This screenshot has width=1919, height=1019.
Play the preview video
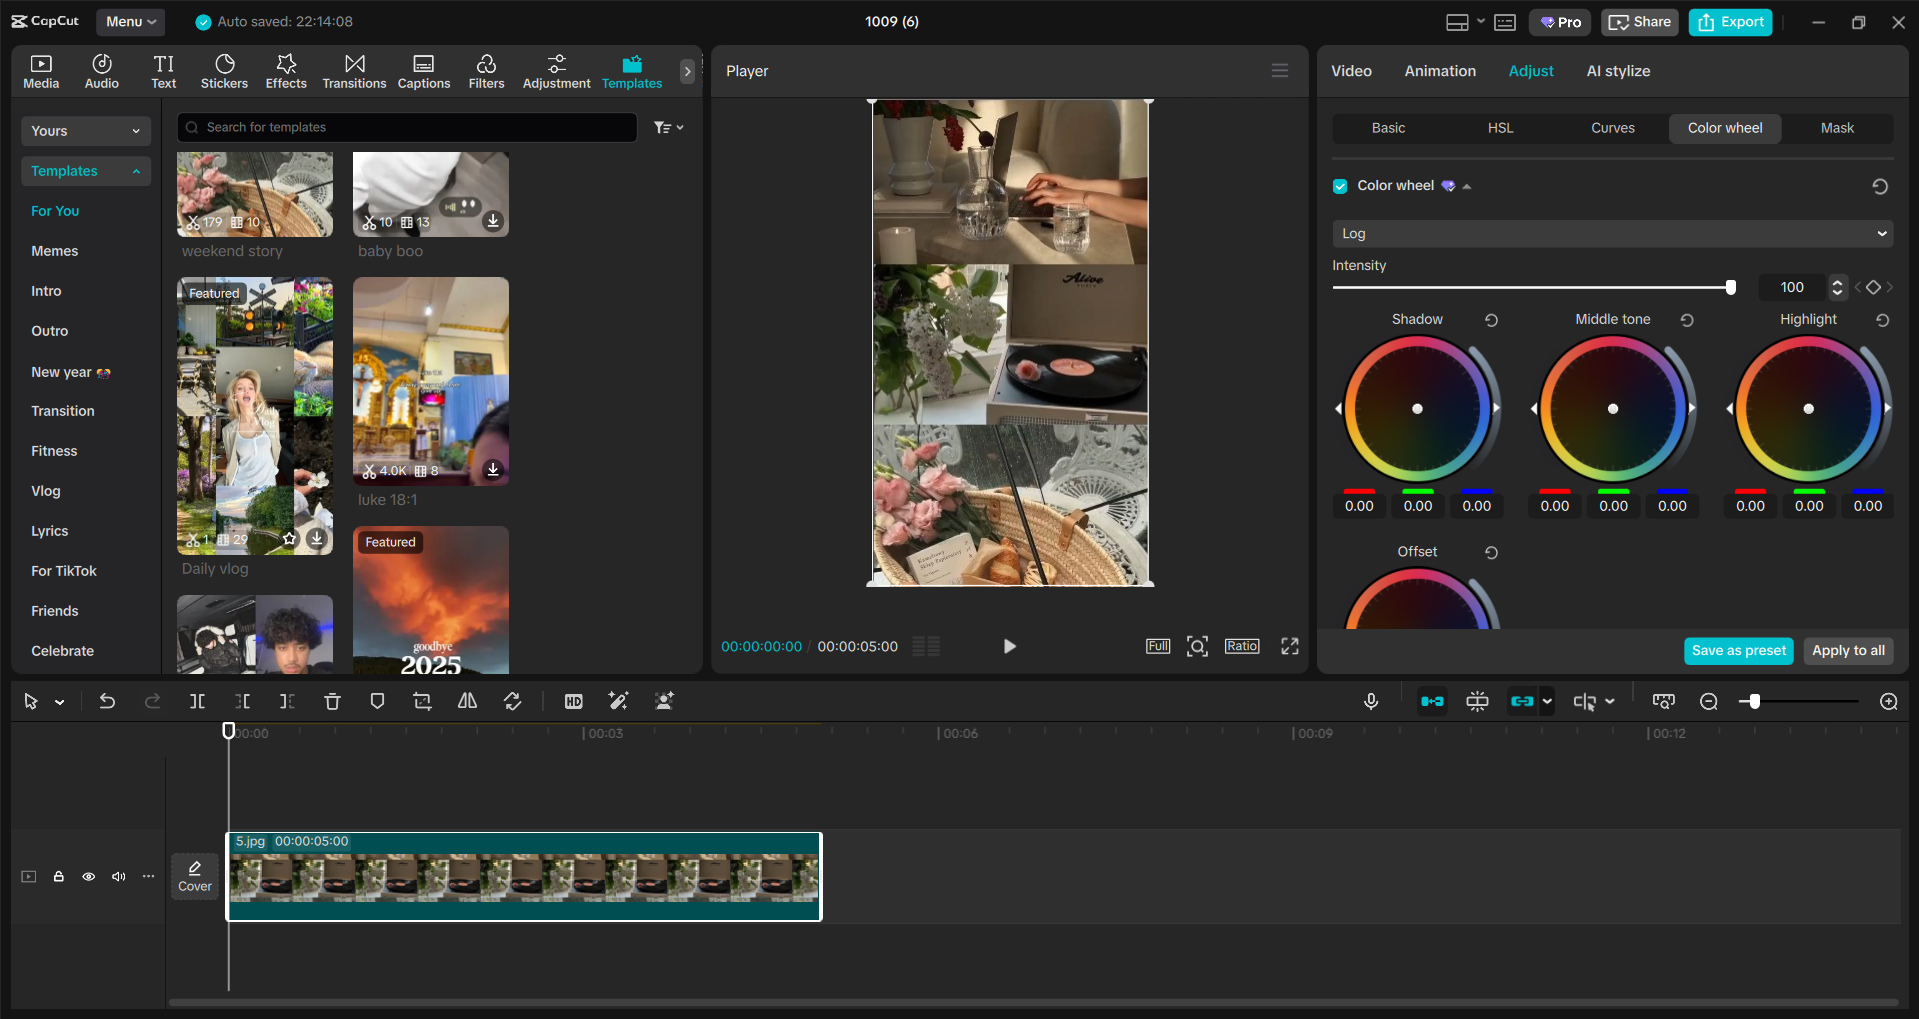(1009, 646)
